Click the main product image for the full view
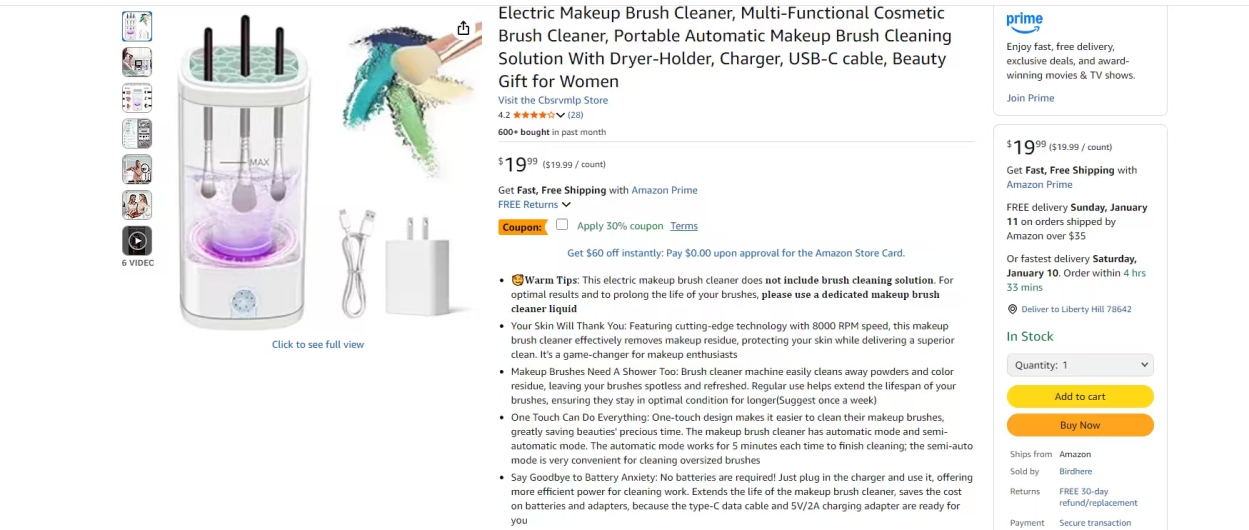Screen dimensions: 1249x530 pos(318,175)
